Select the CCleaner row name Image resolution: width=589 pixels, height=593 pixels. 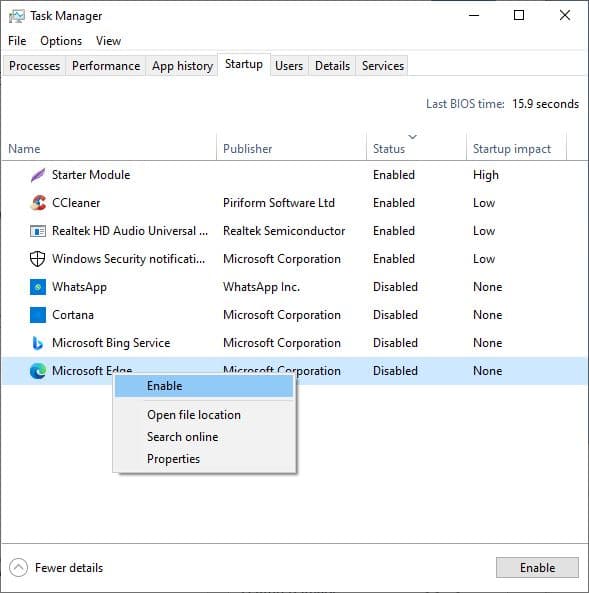point(76,203)
